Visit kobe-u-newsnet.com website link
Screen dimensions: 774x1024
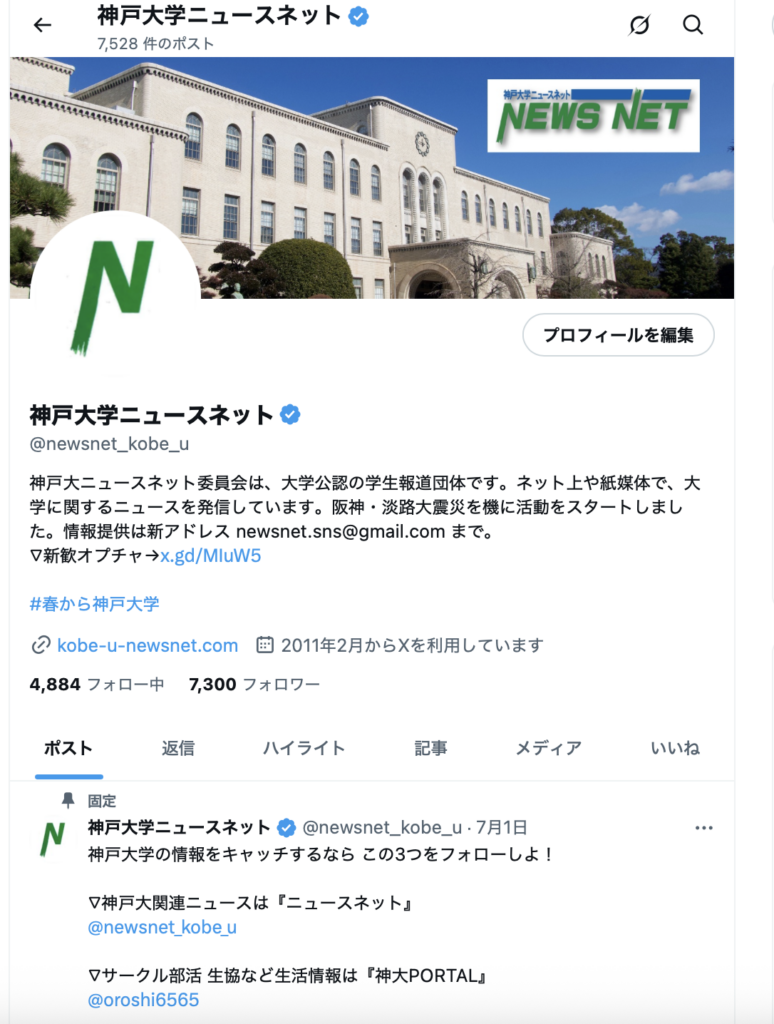(148, 645)
